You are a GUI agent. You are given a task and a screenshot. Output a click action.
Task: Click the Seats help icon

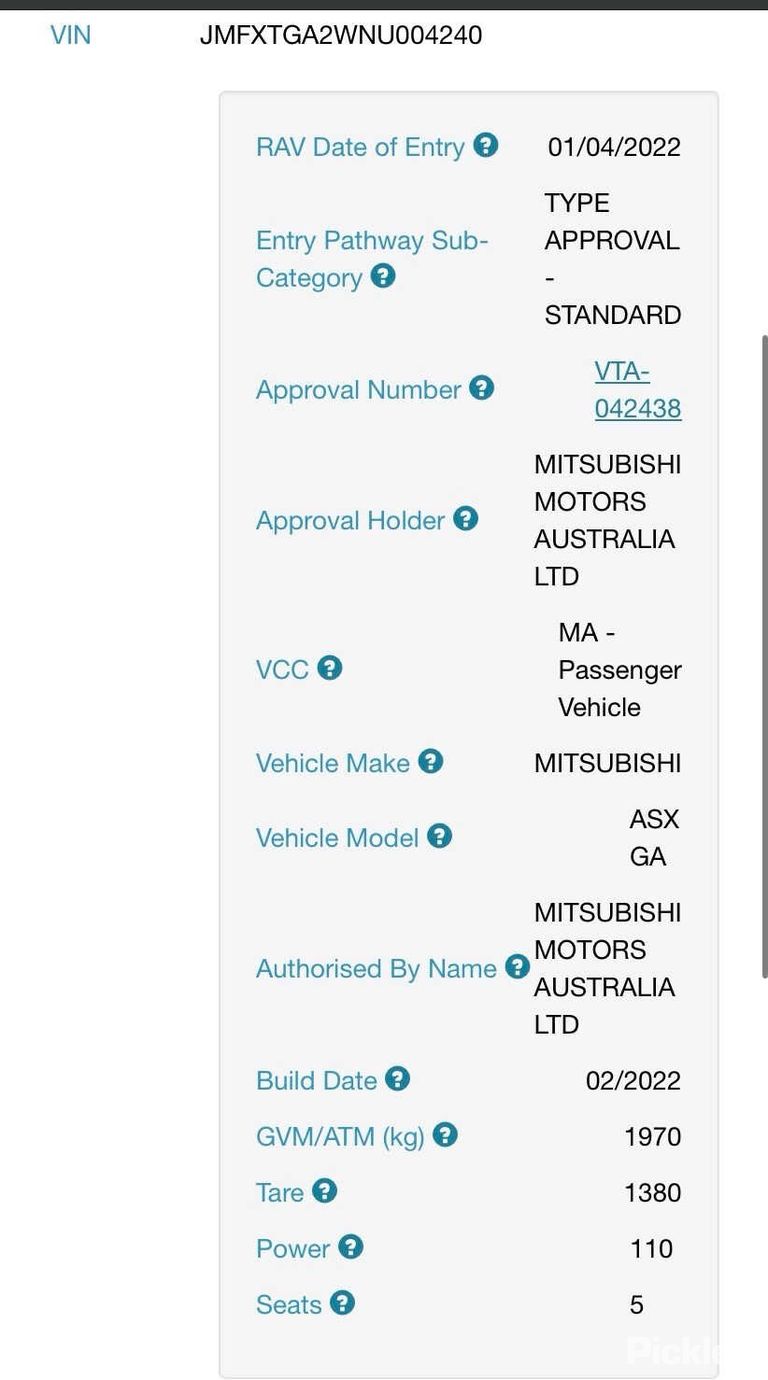(x=343, y=1302)
